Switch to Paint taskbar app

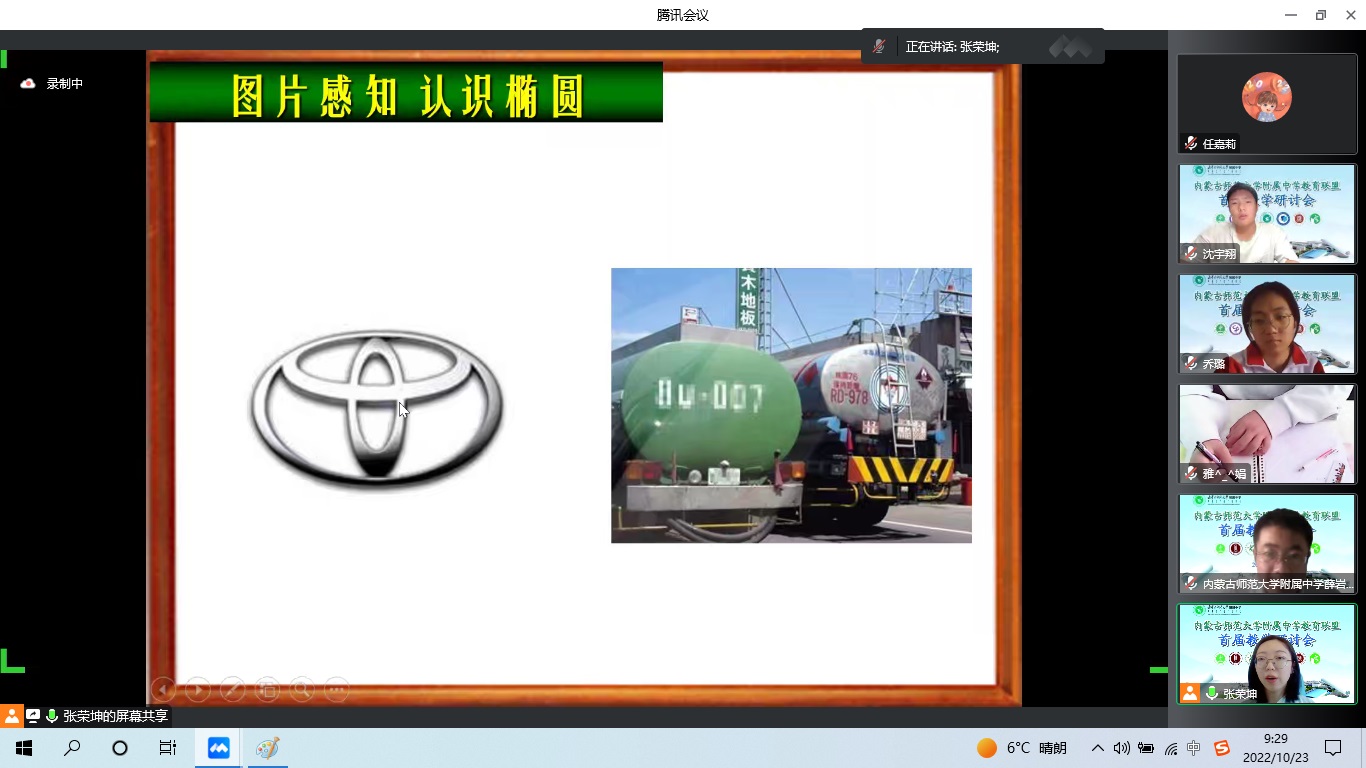coord(267,748)
